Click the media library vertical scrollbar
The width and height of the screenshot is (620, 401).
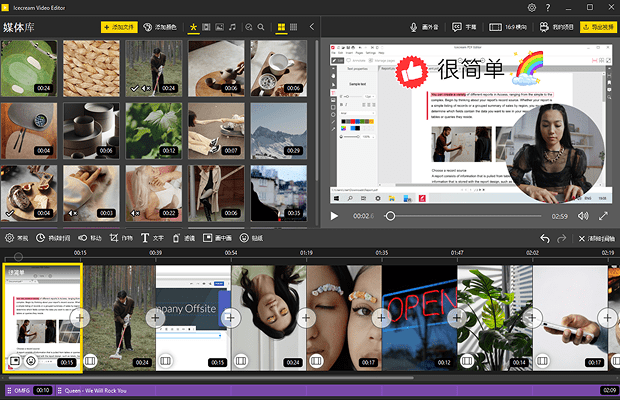pyautogui.click(x=317, y=110)
